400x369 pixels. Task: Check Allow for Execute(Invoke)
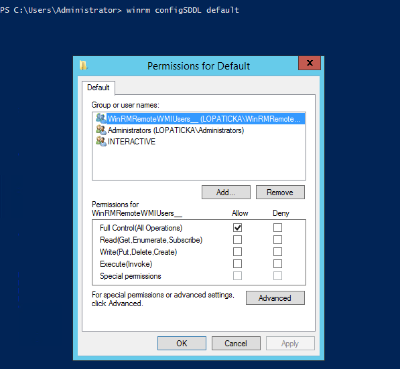(x=237, y=264)
